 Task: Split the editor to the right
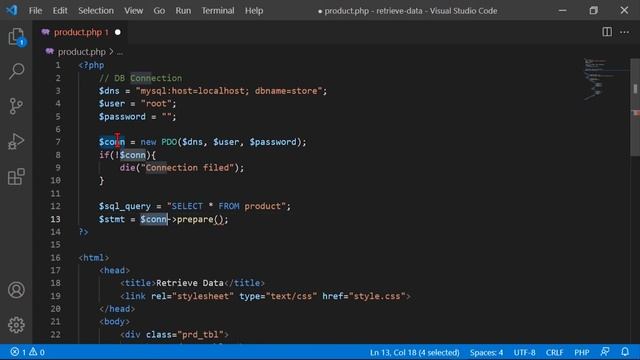607,32
